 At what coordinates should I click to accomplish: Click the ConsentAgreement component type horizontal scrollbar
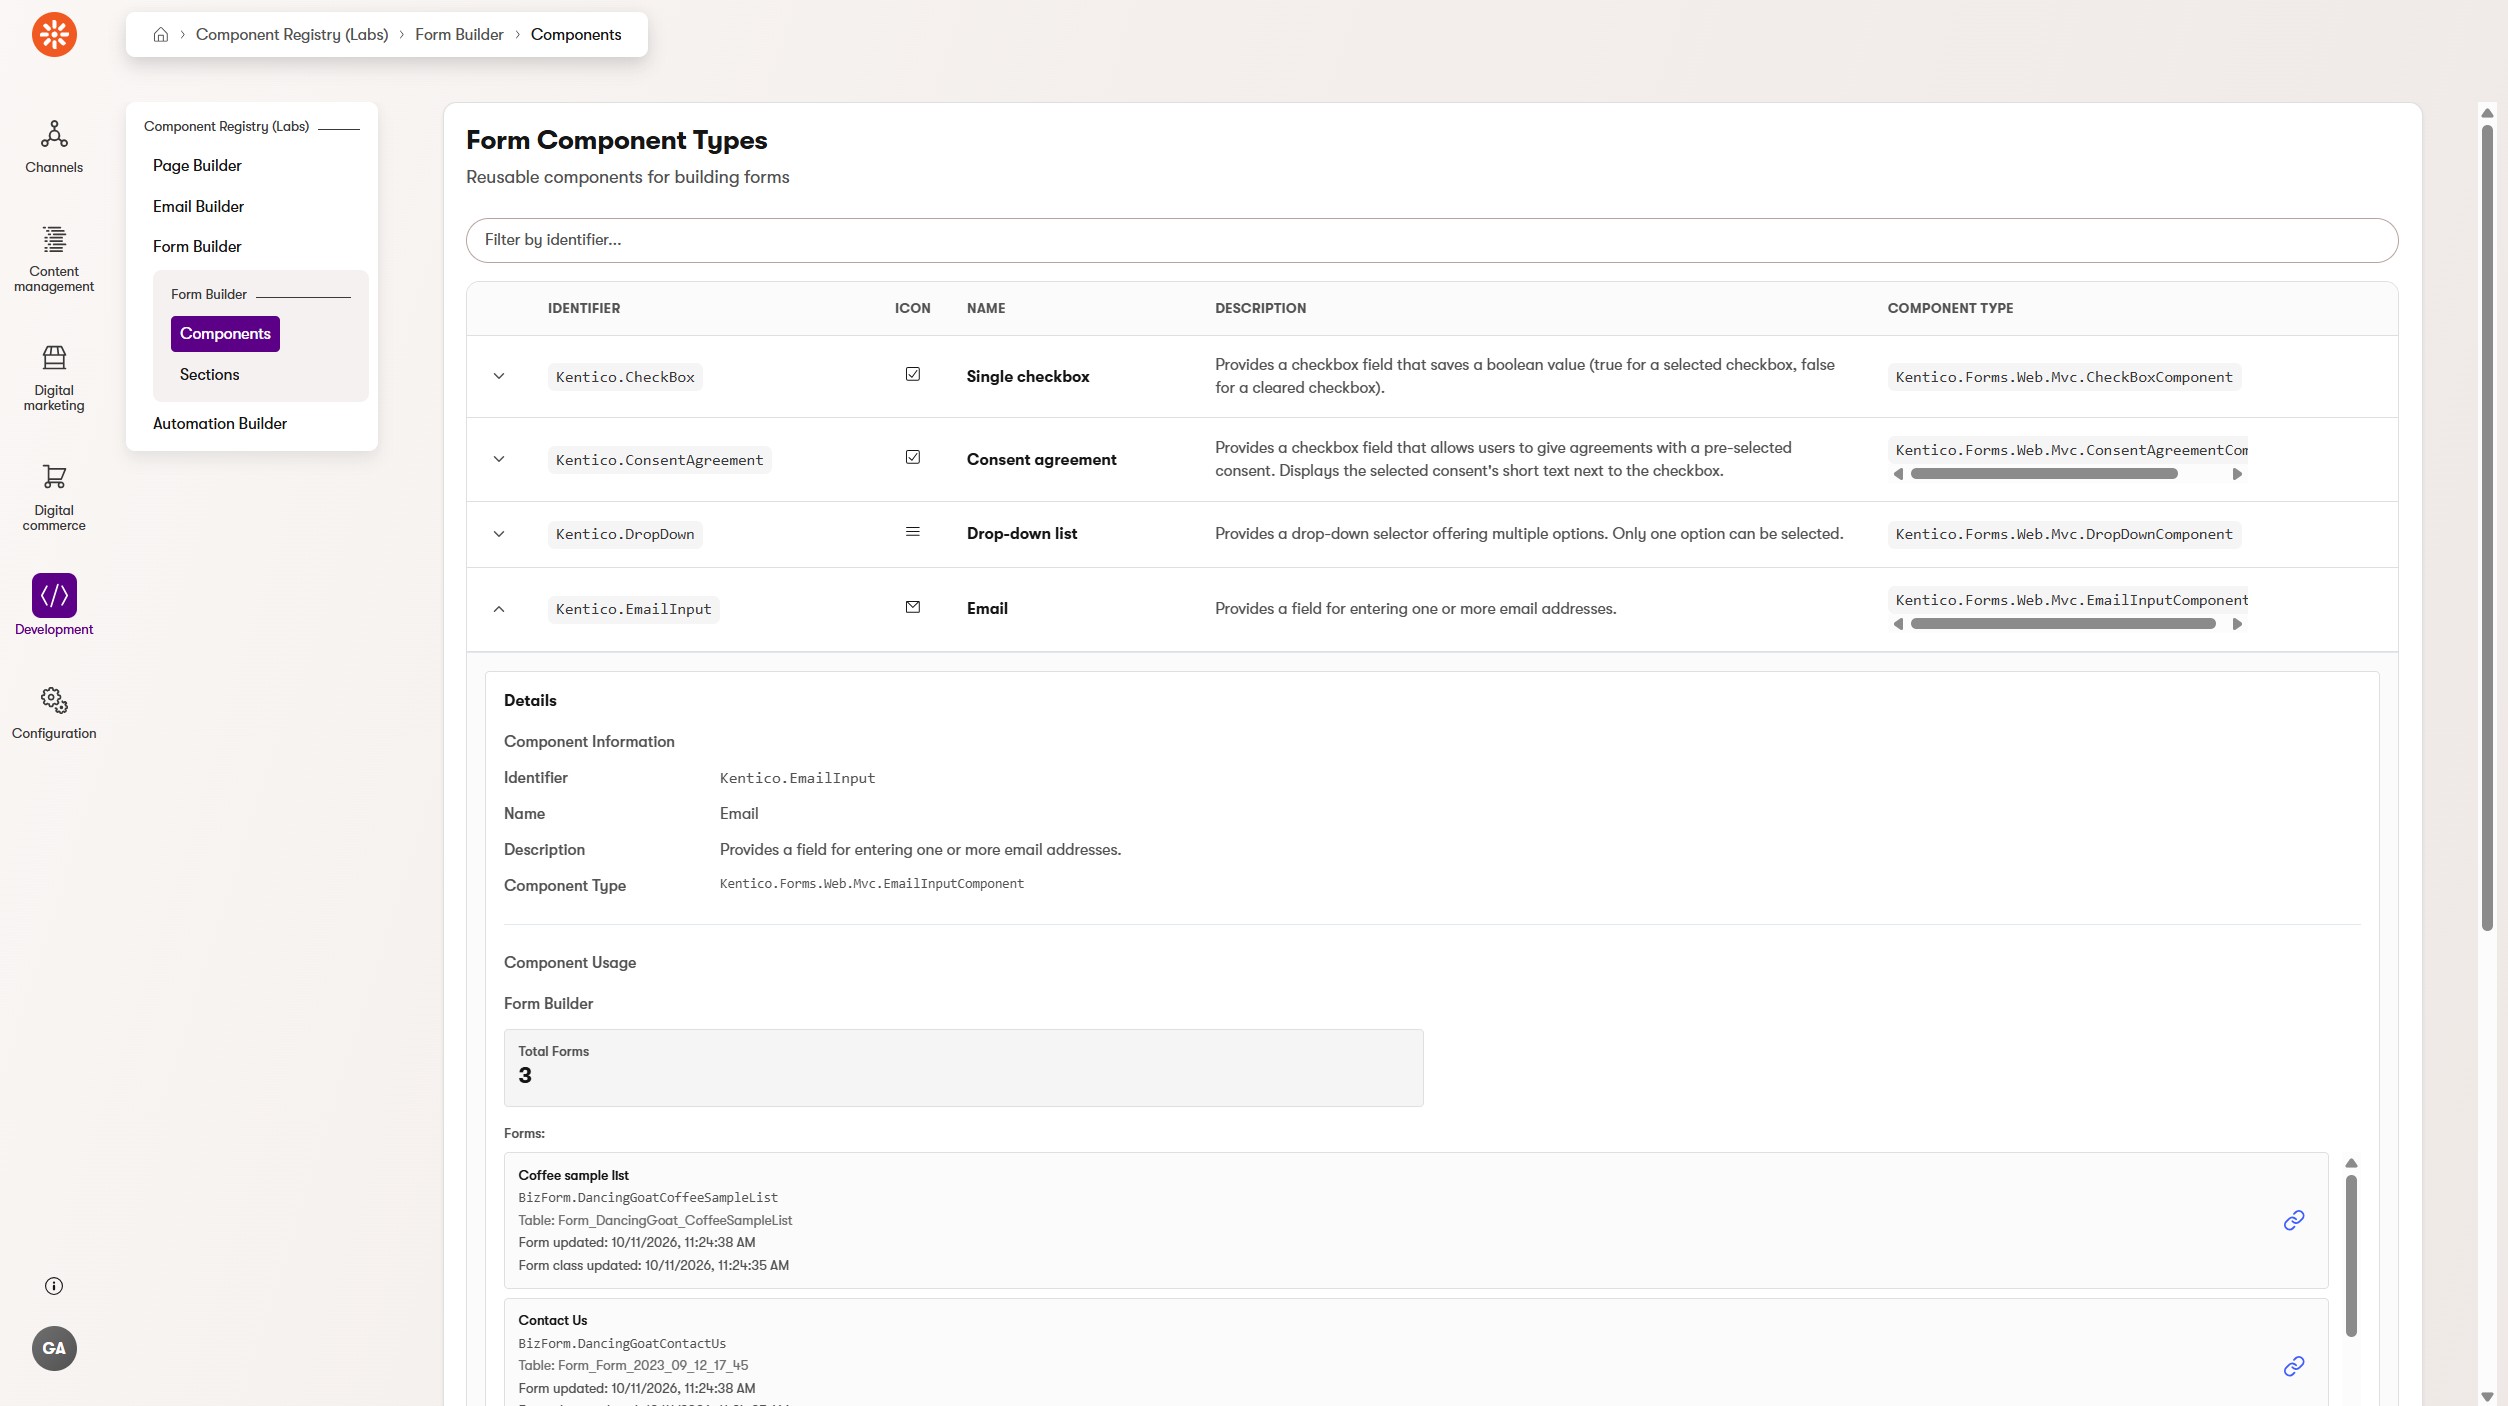tap(2044, 474)
